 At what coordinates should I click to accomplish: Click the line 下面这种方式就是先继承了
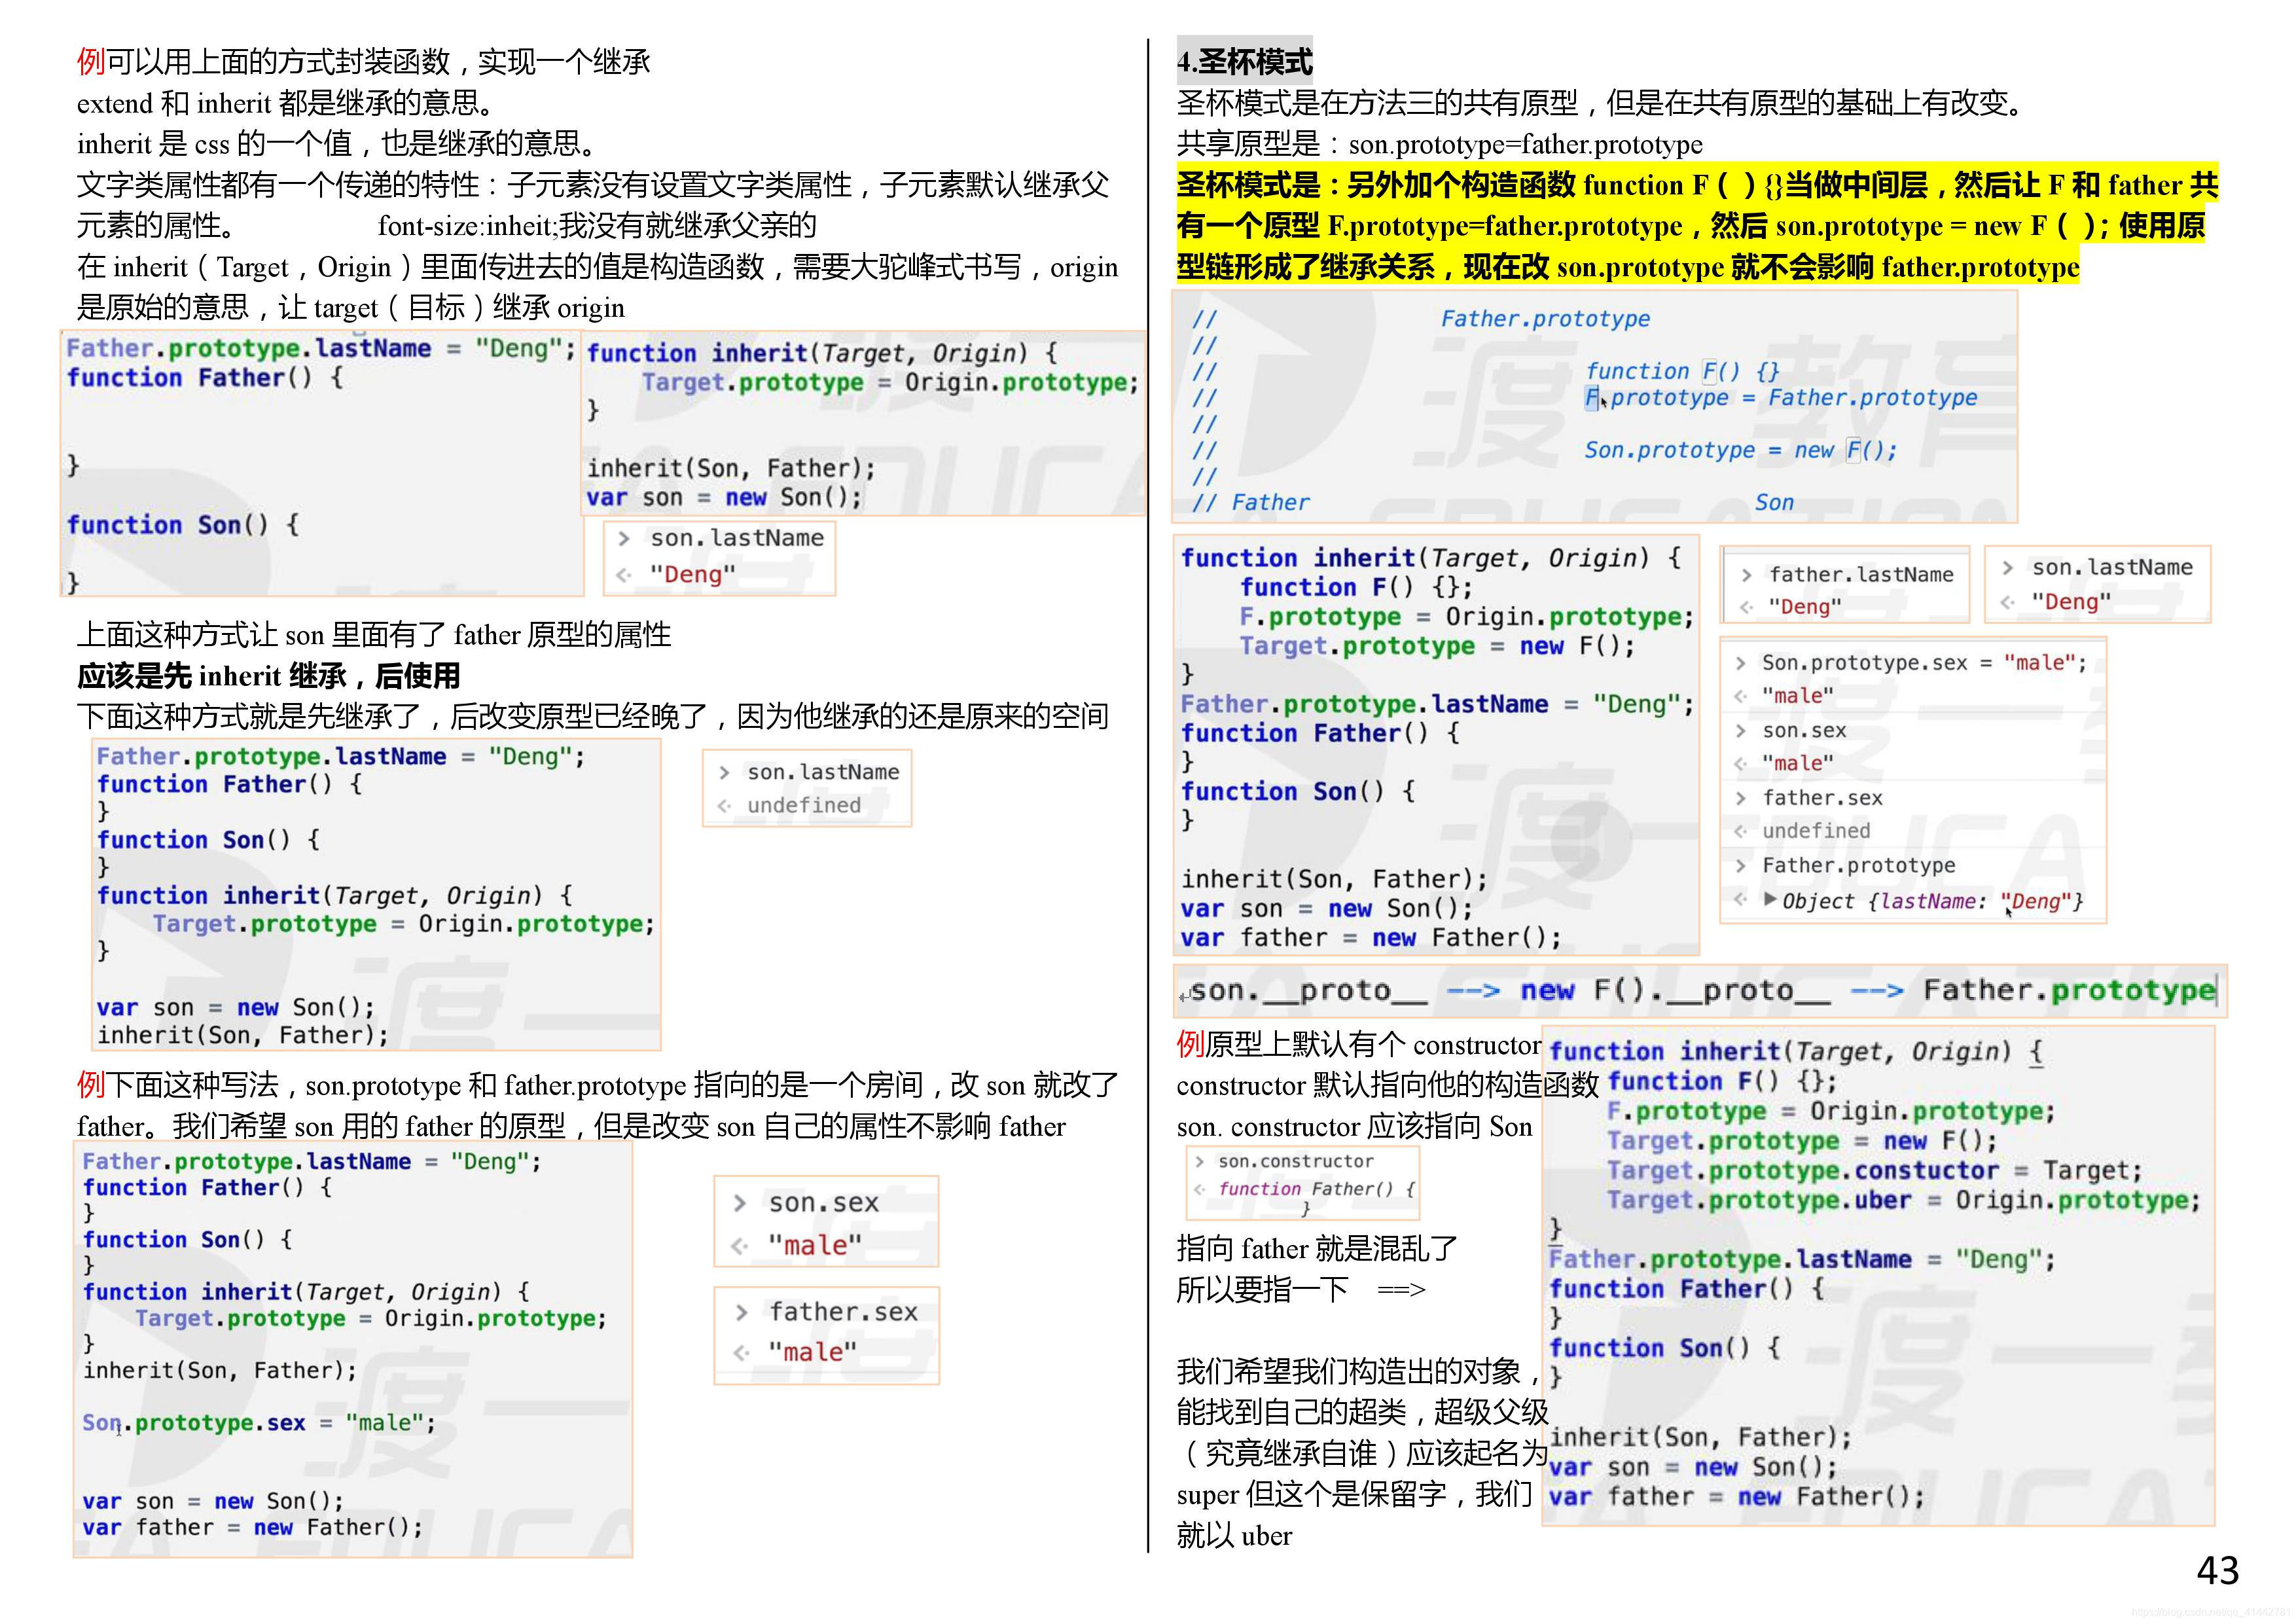[x=593, y=716]
